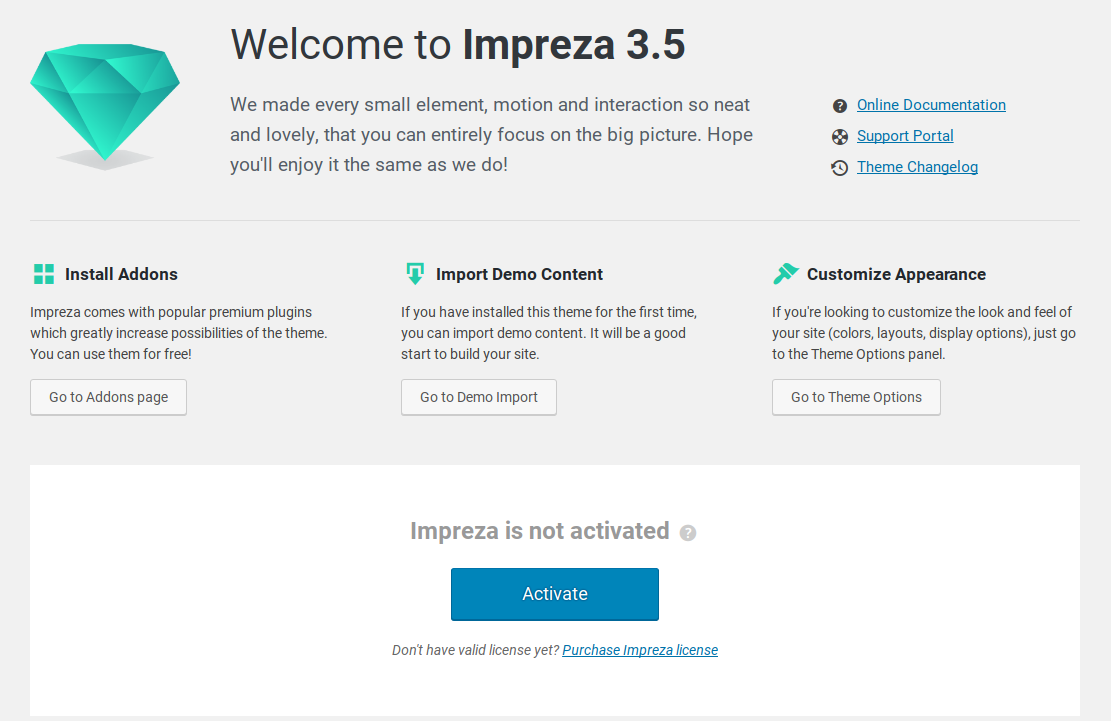Click the download shield icon for Import Demo Content
Screen dimensions: 1111x721
pyautogui.click(x=414, y=272)
